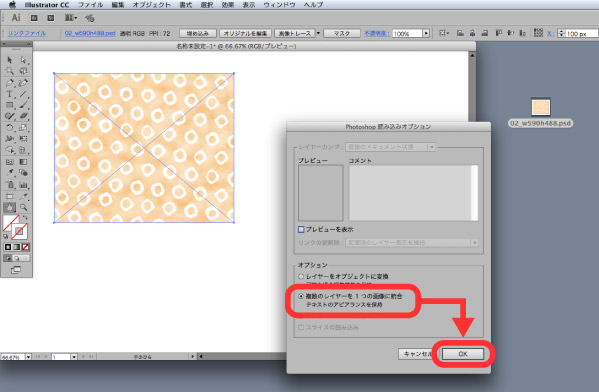Select 複数のレイヤーを1つの画像に統合 radio option
The width and height of the screenshot is (599, 392).
point(301,296)
